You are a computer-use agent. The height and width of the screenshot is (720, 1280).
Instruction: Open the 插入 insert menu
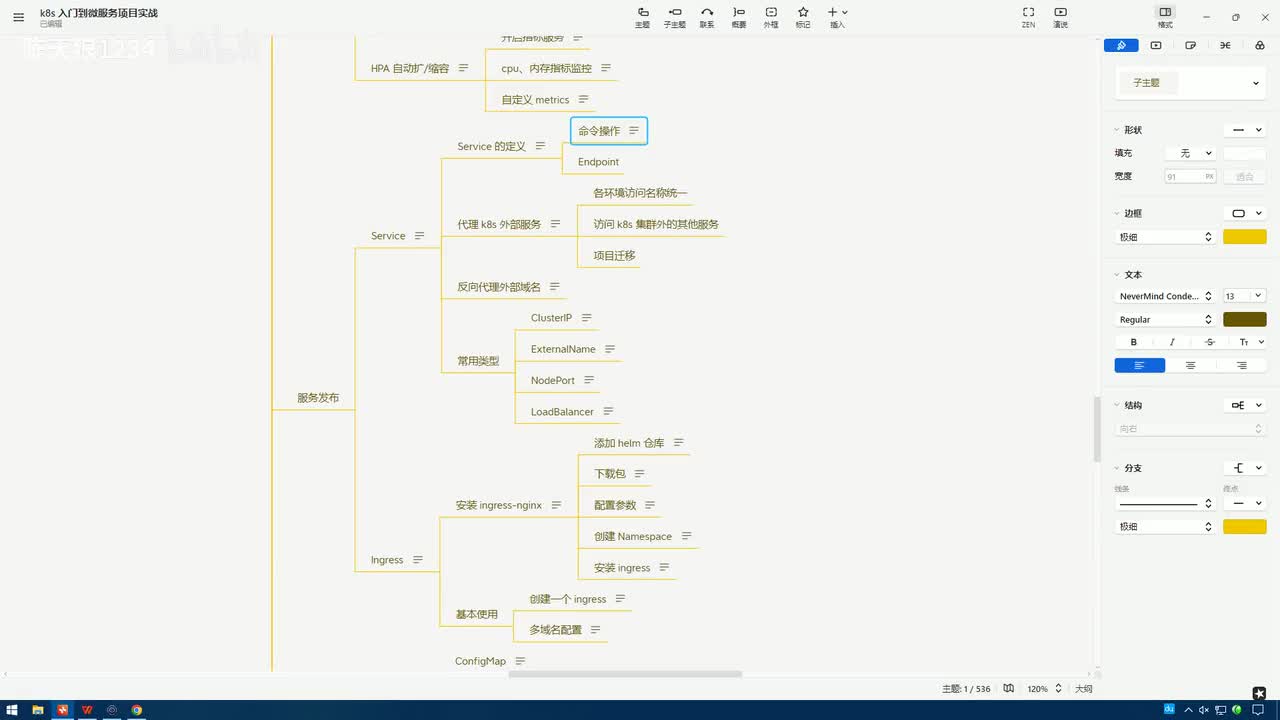tap(838, 17)
